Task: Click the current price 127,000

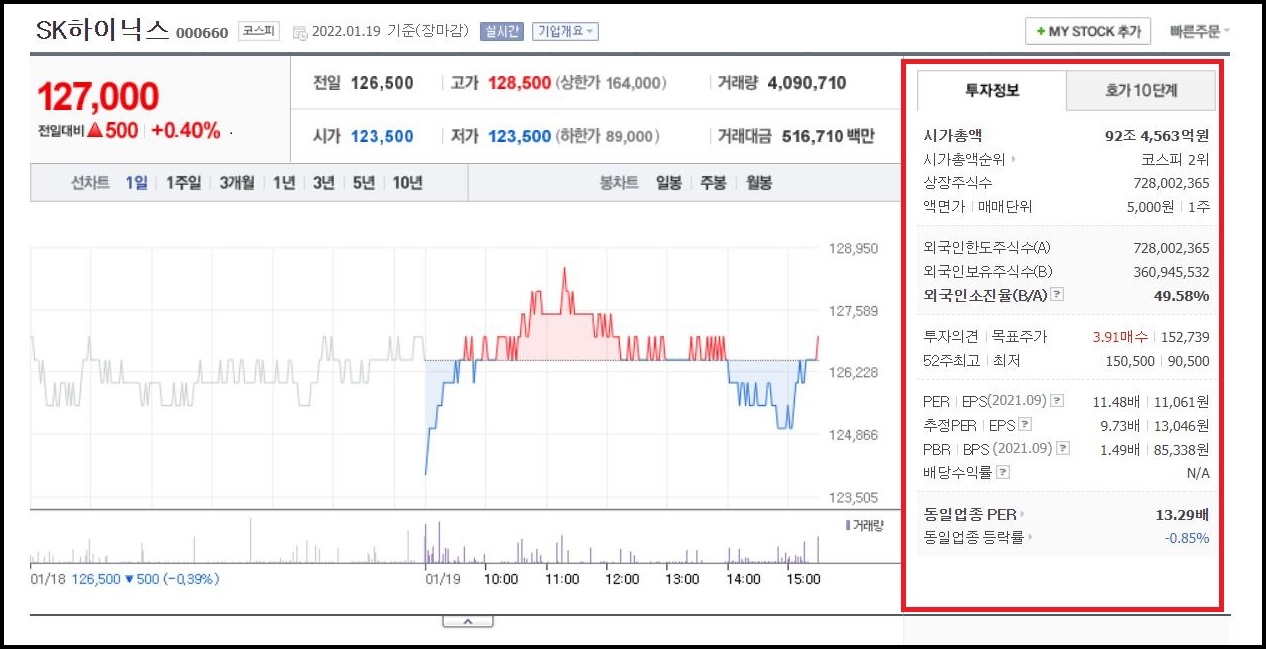Action: [98, 97]
